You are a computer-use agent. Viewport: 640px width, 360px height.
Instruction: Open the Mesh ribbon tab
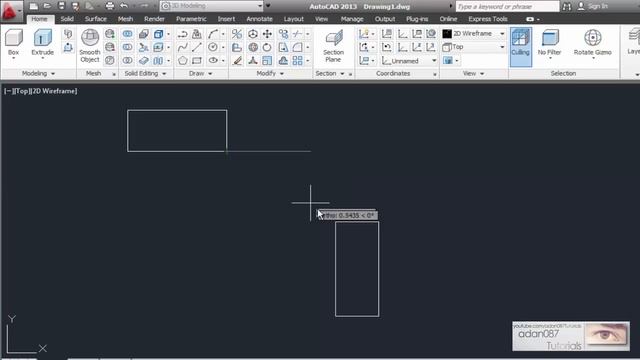tap(125, 19)
